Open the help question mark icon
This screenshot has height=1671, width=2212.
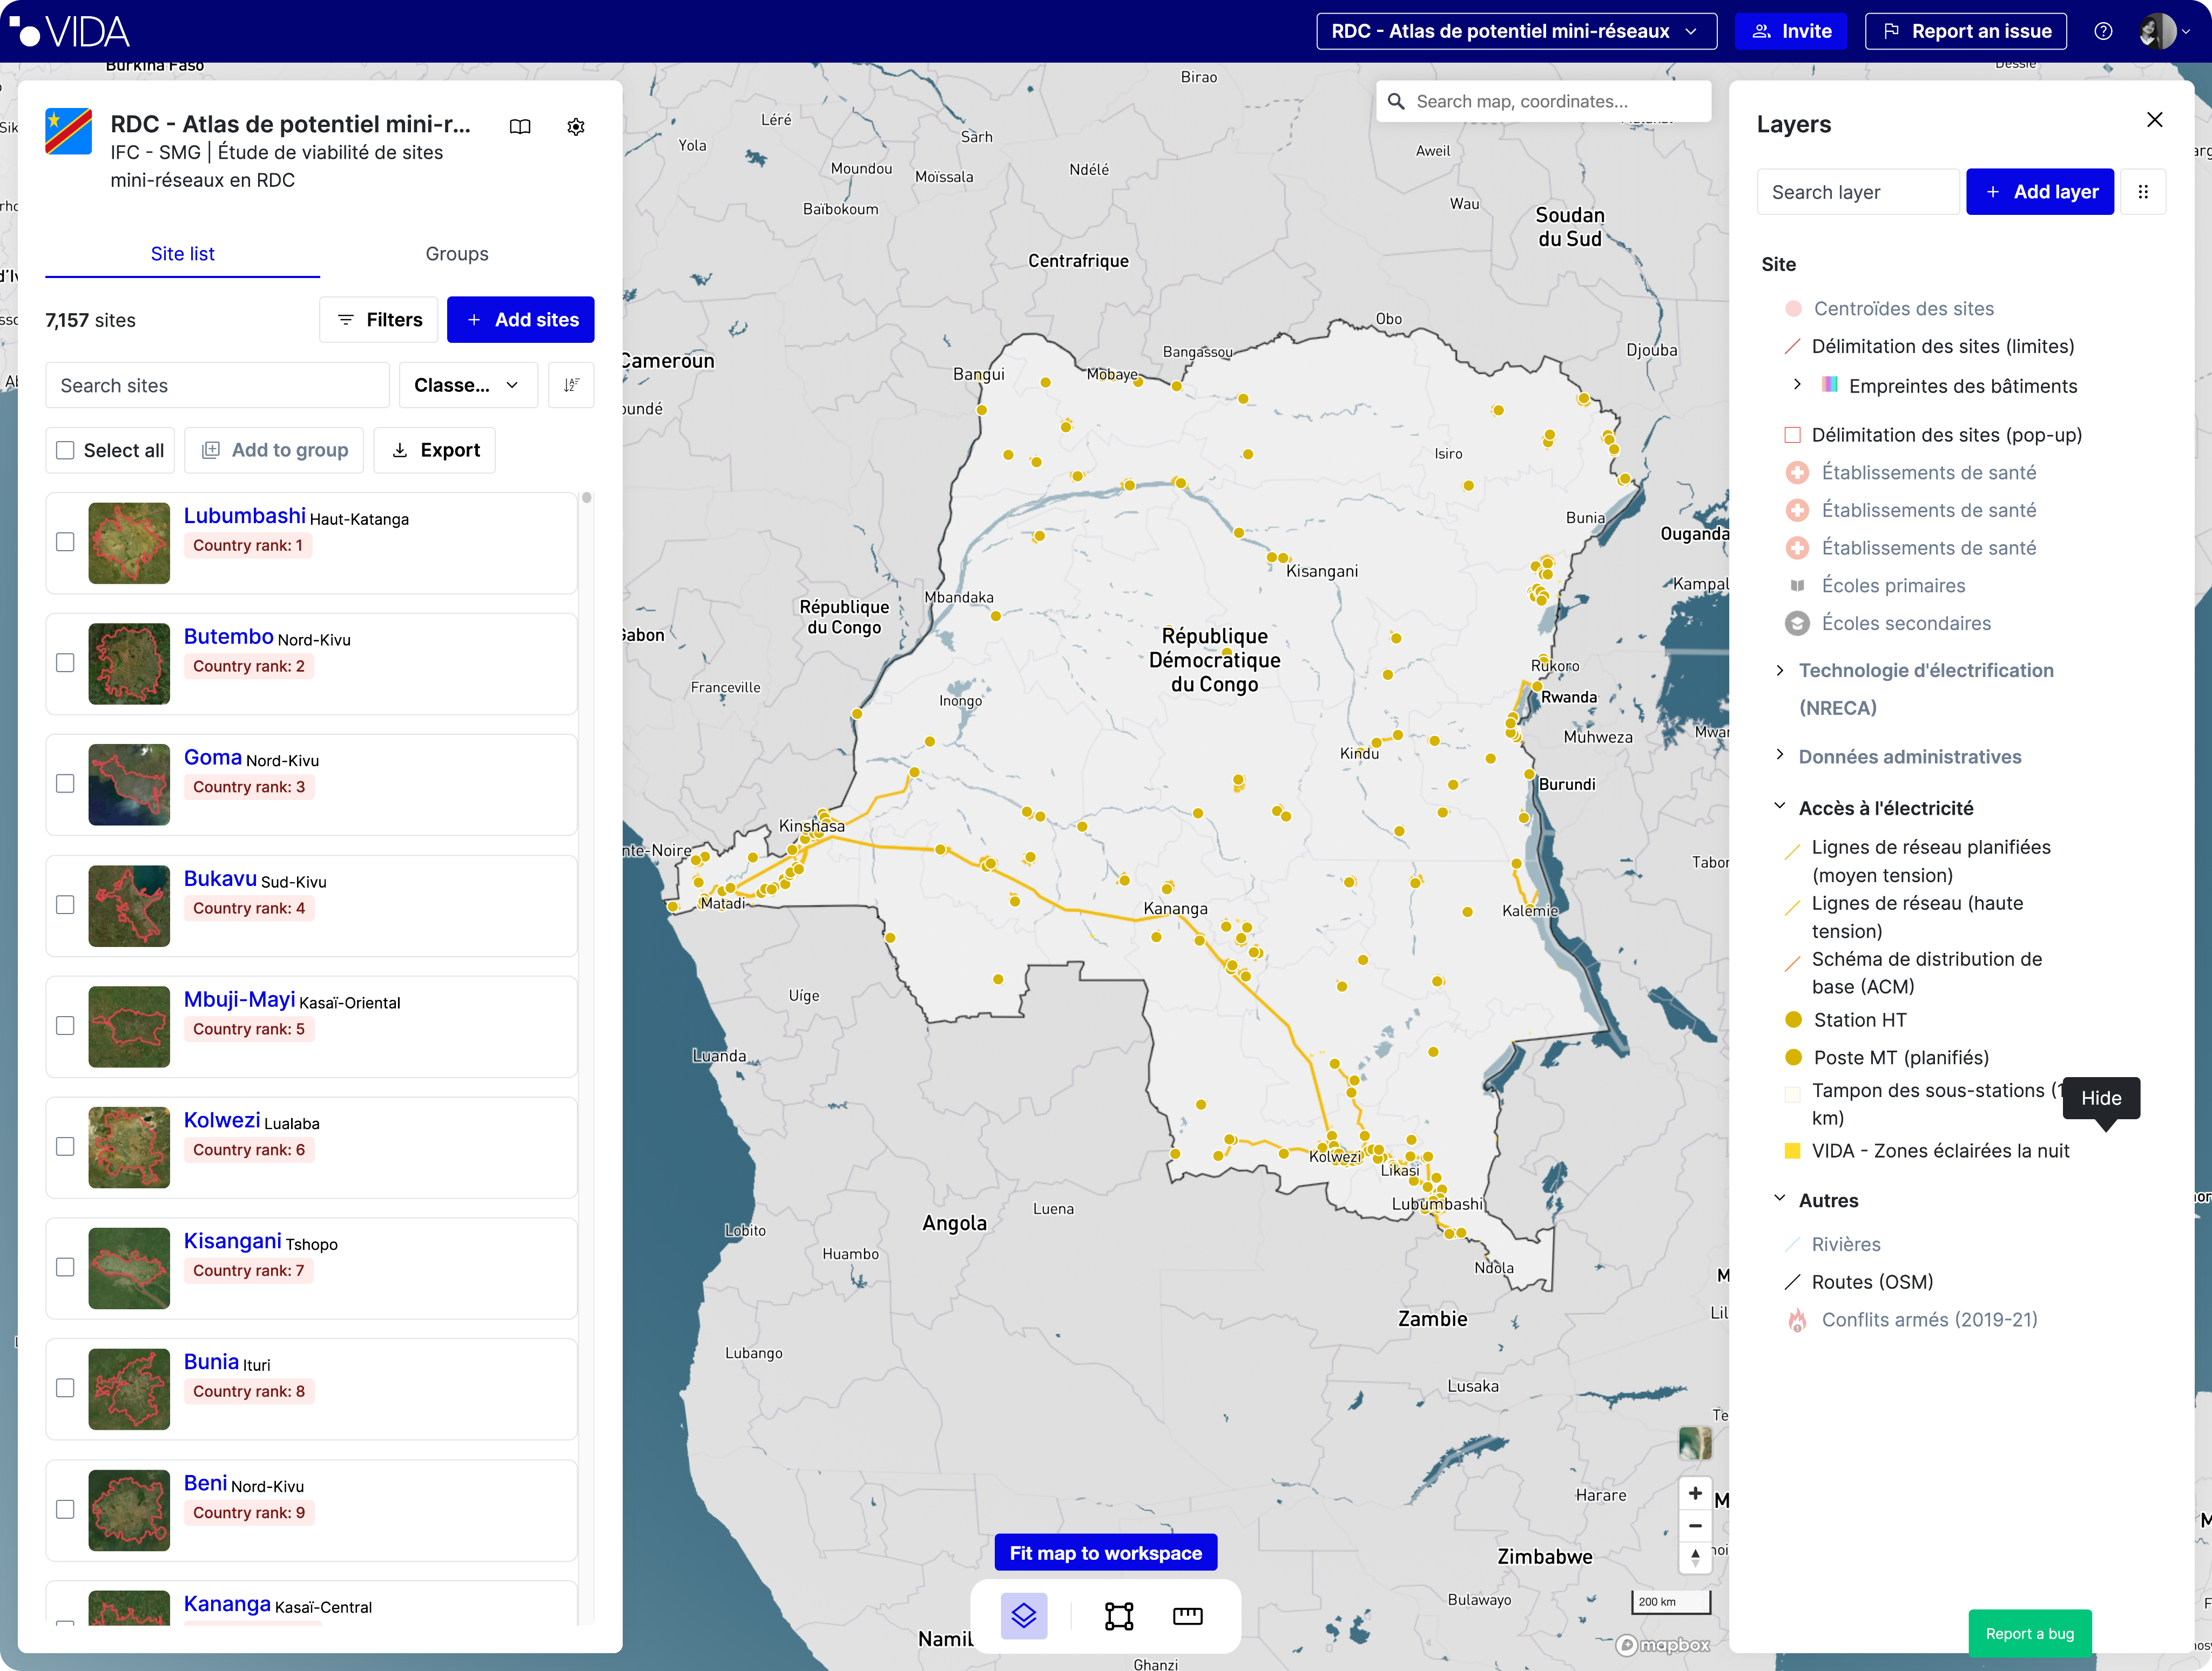click(2103, 31)
